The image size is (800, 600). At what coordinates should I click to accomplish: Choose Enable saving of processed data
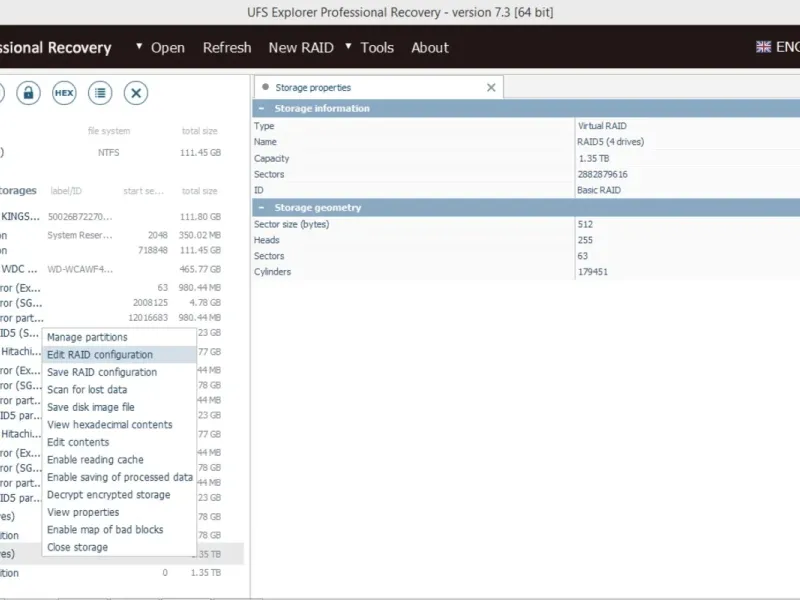pyautogui.click(x=119, y=477)
